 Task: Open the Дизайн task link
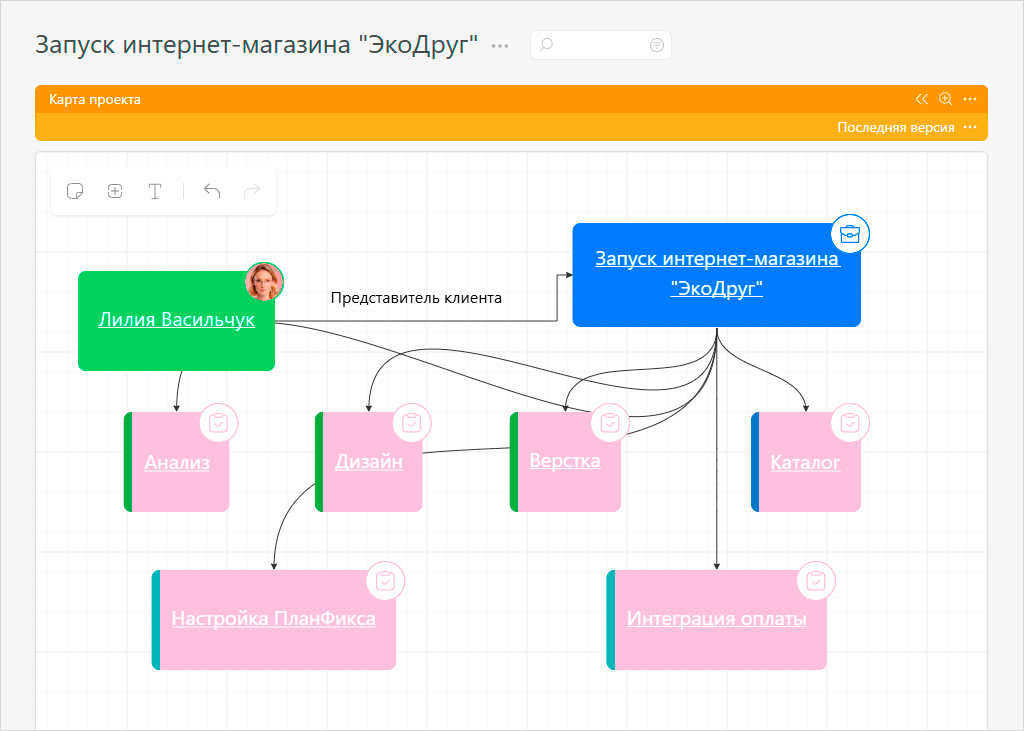tap(369, 462)
